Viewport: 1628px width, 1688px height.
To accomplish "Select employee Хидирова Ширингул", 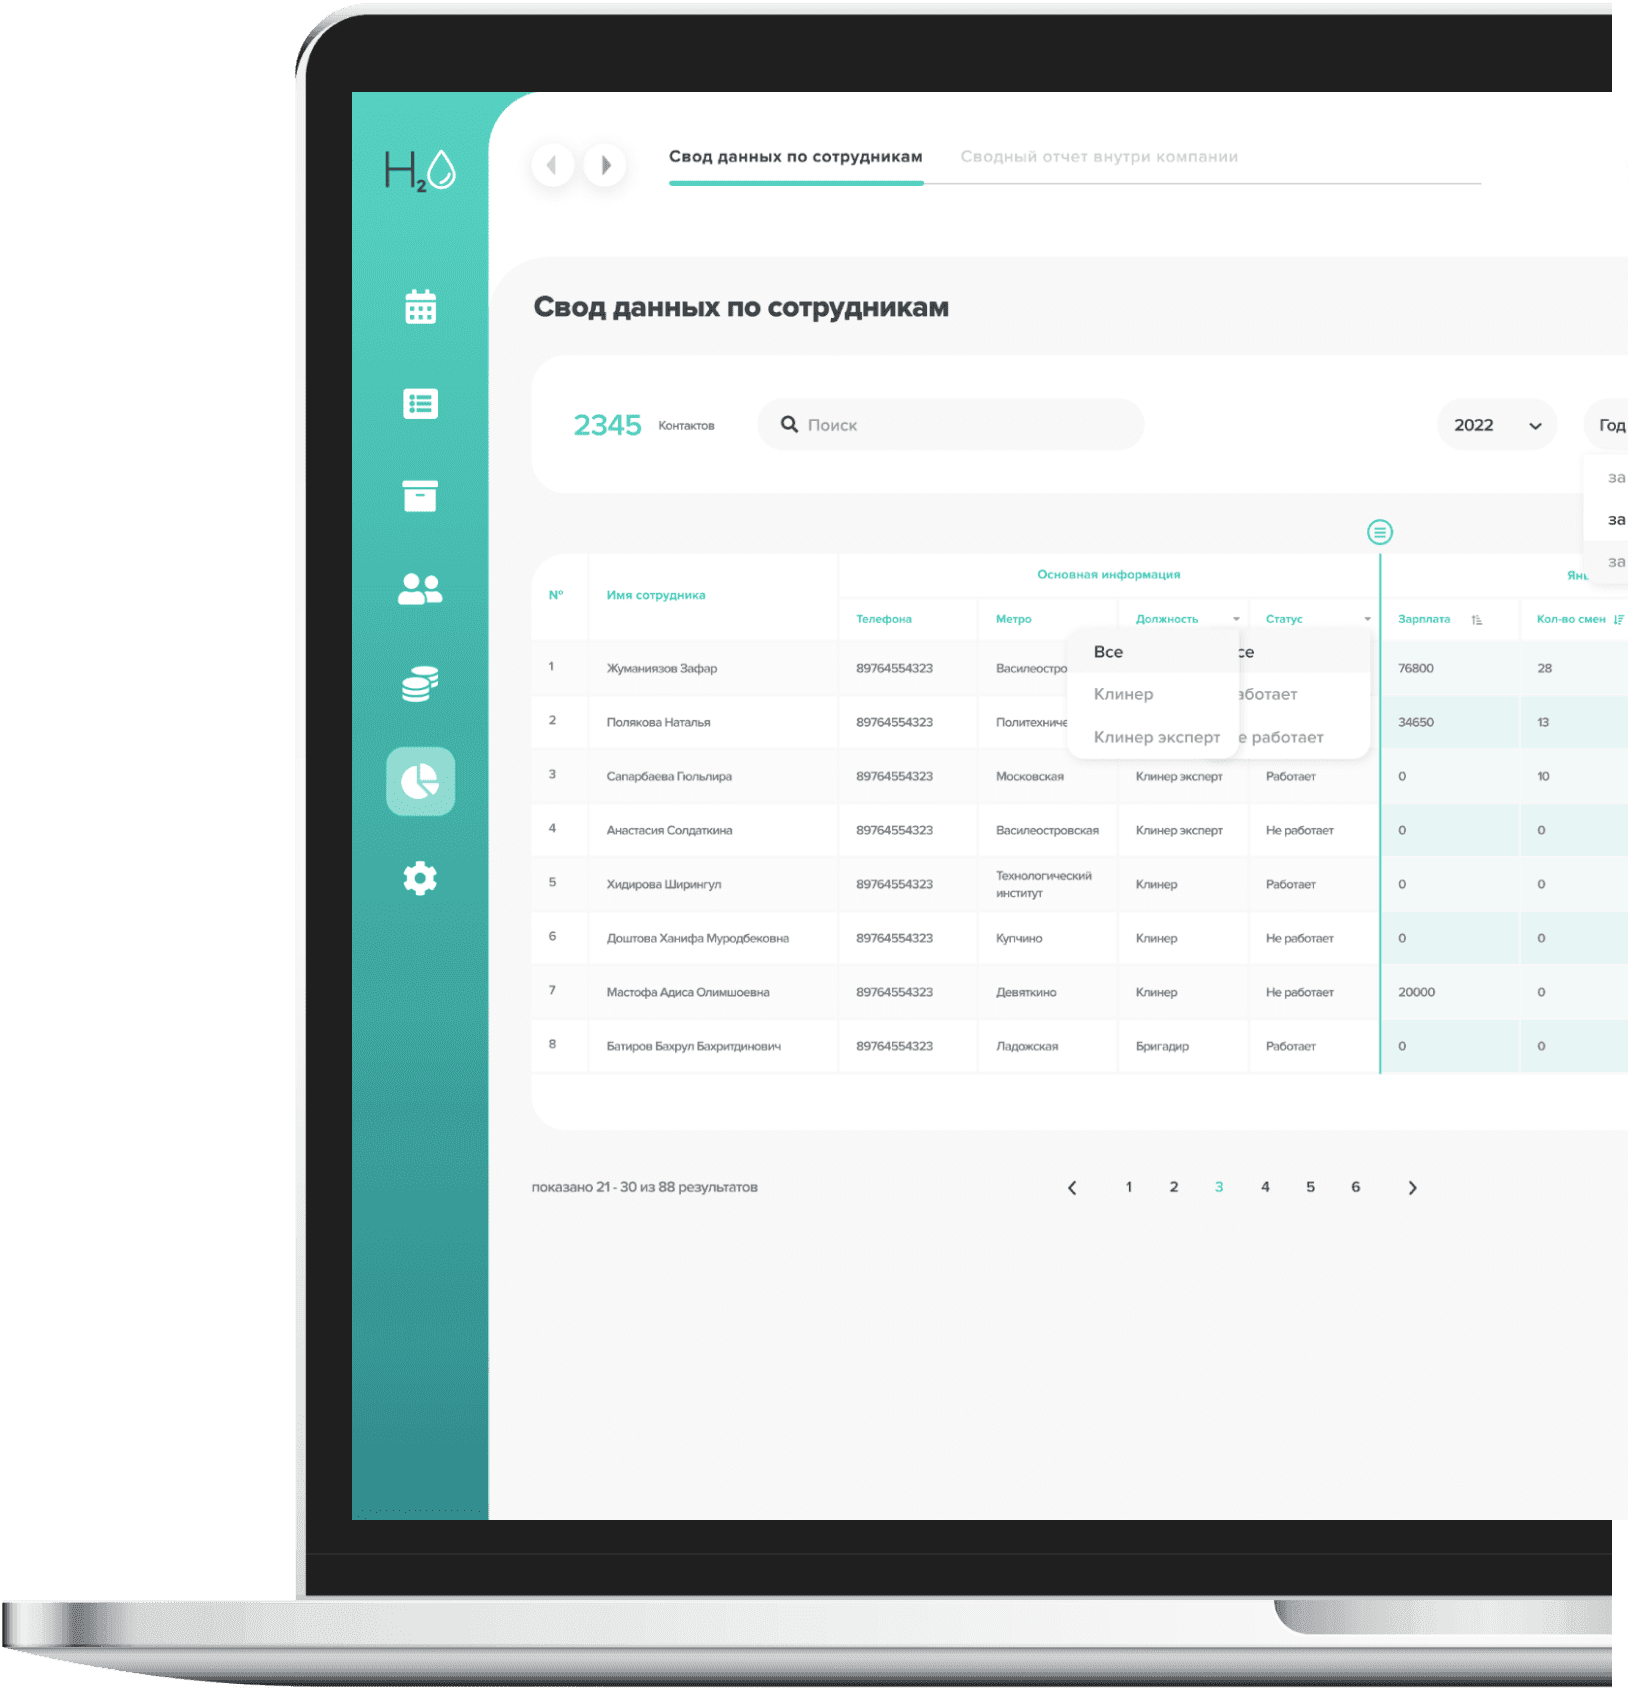I will tap(664, 884).
